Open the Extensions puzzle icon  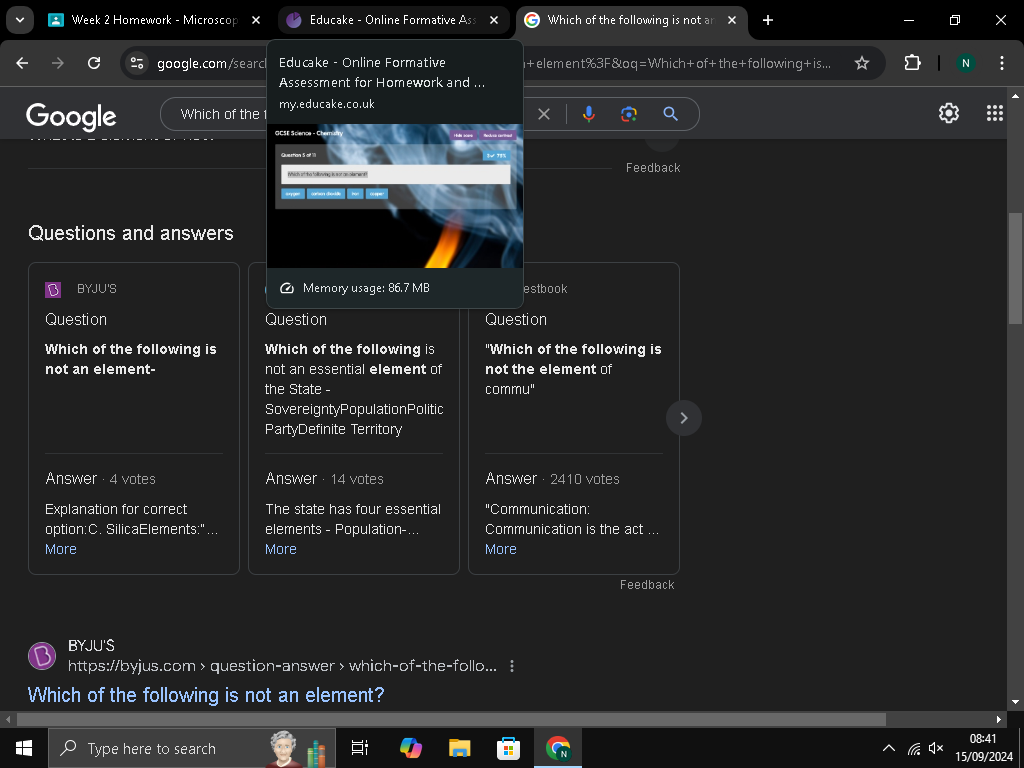pos(912,63)
